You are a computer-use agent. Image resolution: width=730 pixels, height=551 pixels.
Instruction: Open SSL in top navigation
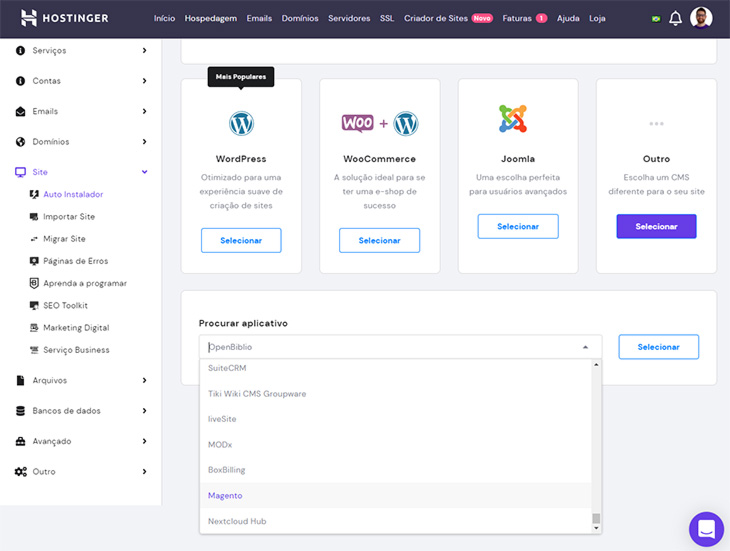pyautogui.click(x=387, y=19)
